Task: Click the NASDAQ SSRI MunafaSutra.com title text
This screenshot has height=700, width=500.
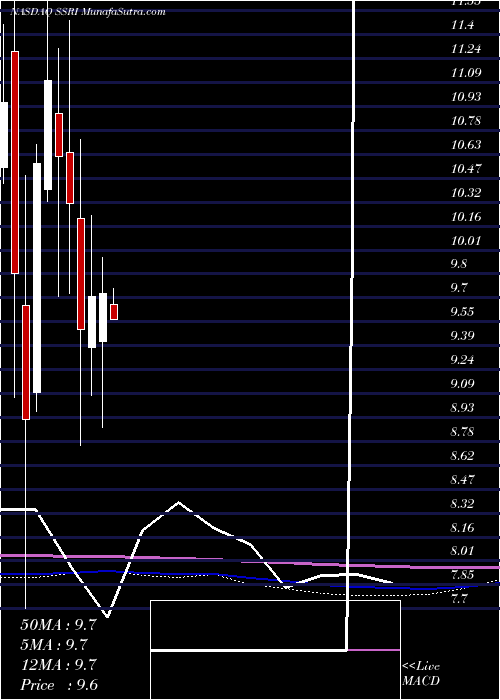Action: point(88,12)
